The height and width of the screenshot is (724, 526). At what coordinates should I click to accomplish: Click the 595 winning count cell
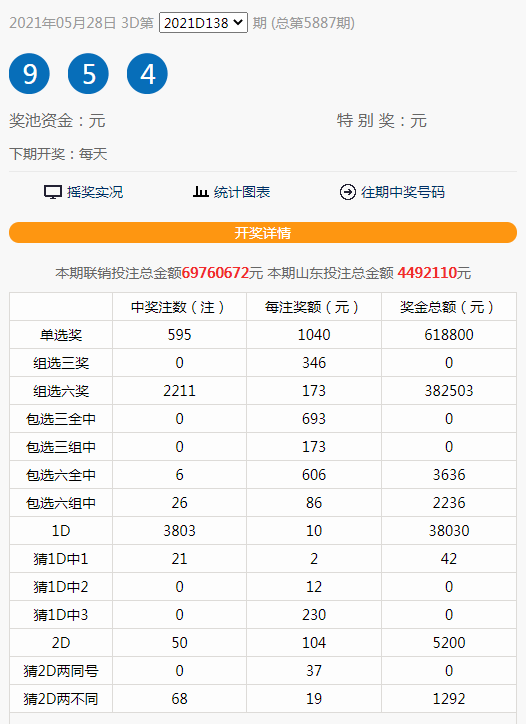pyautogui.click(x=179, y=335)
